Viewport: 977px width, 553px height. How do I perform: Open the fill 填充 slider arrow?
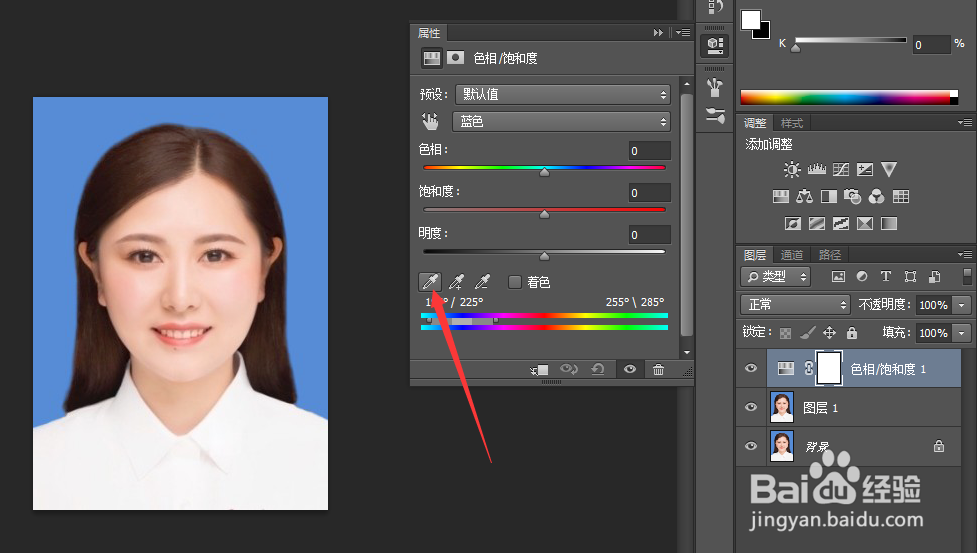click(x=962, y=333)
